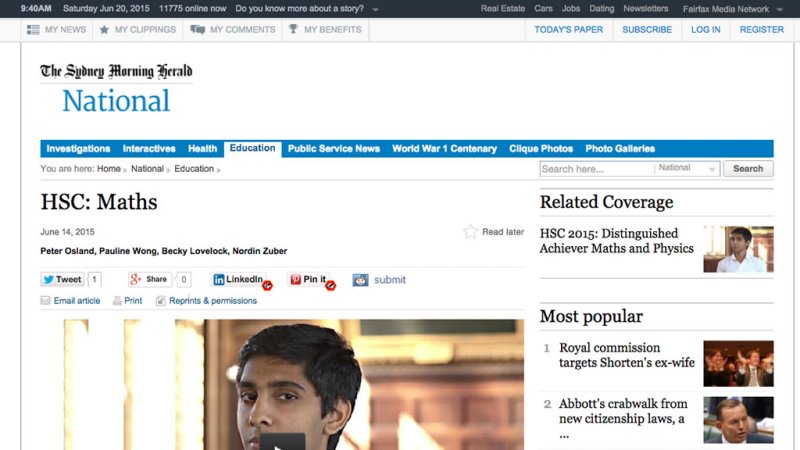Open My News list icon
The image size is (800, 450).
point(33,30)
